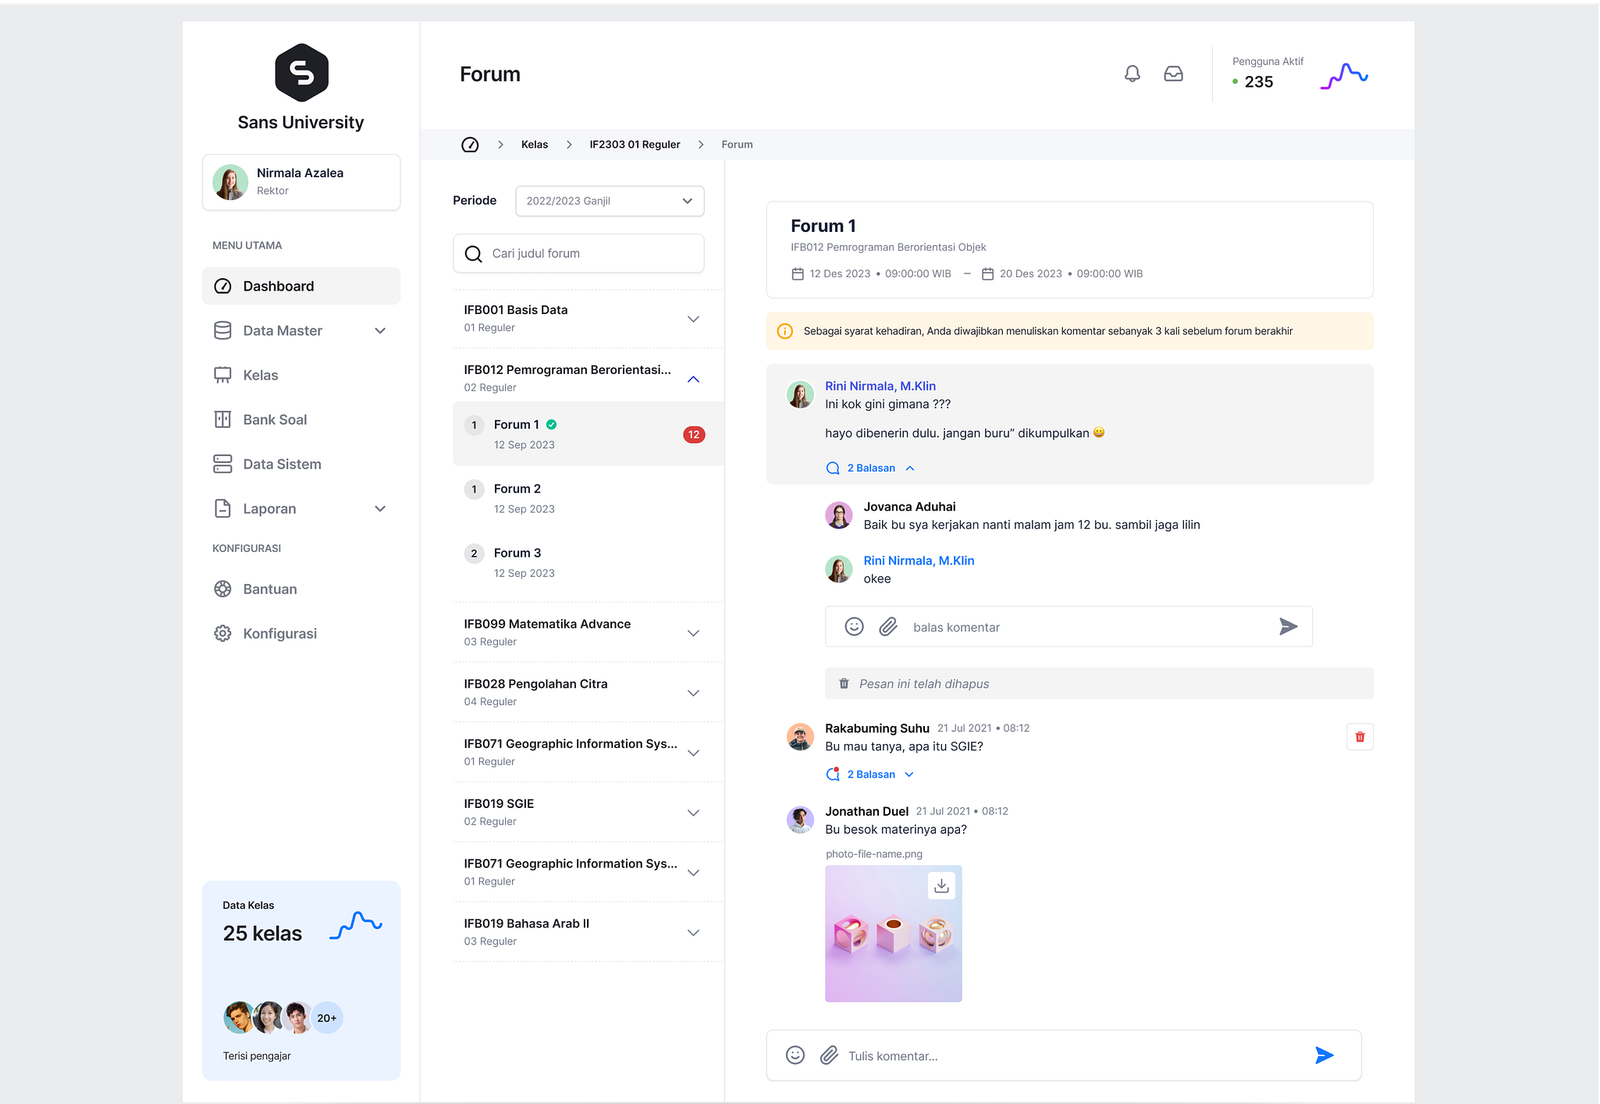Click Kelas breadcrumb link

pyautogui.click(x=535, y=145)
